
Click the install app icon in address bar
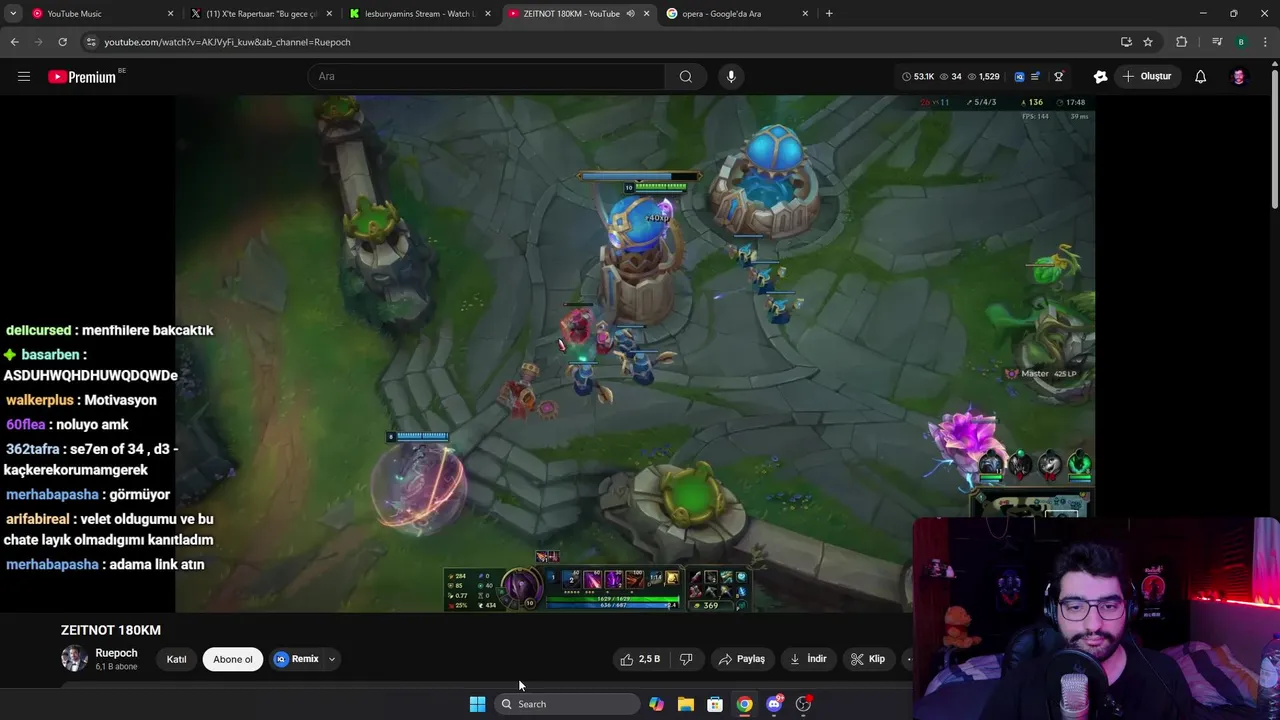pyautogui.click(x=1126, y=42)
